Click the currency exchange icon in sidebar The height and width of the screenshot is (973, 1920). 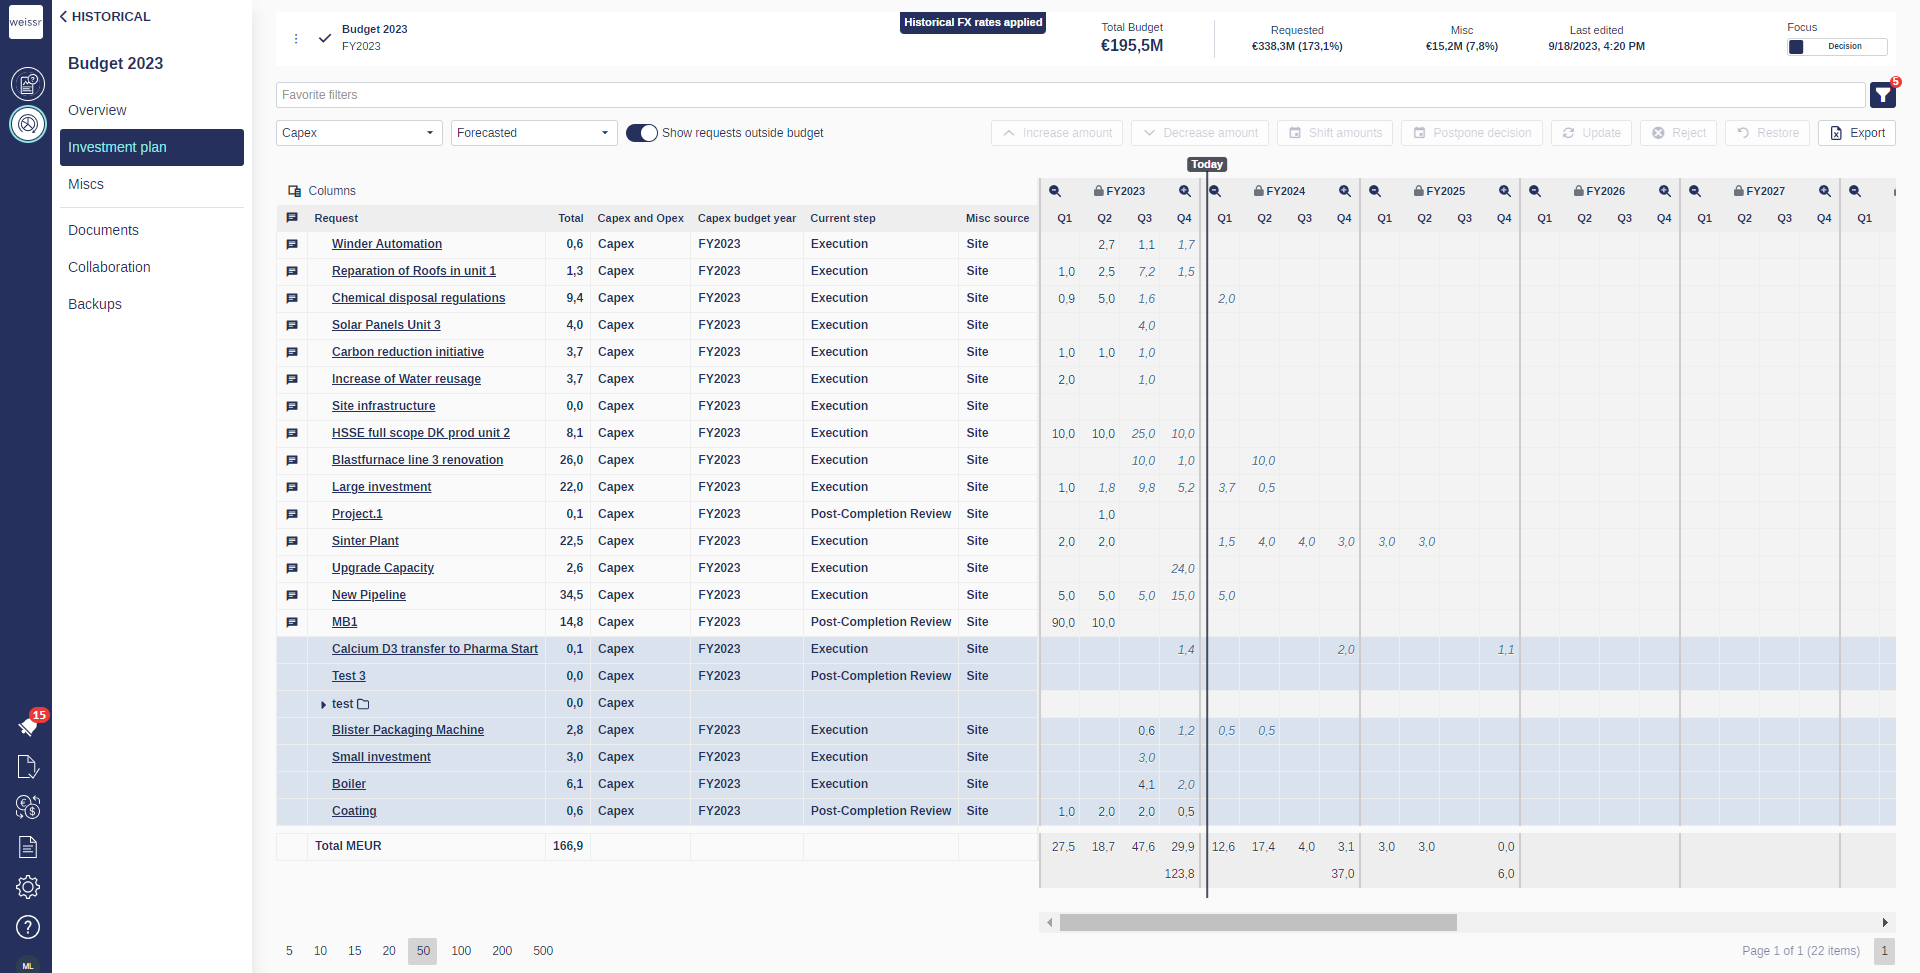click(28, 807)
